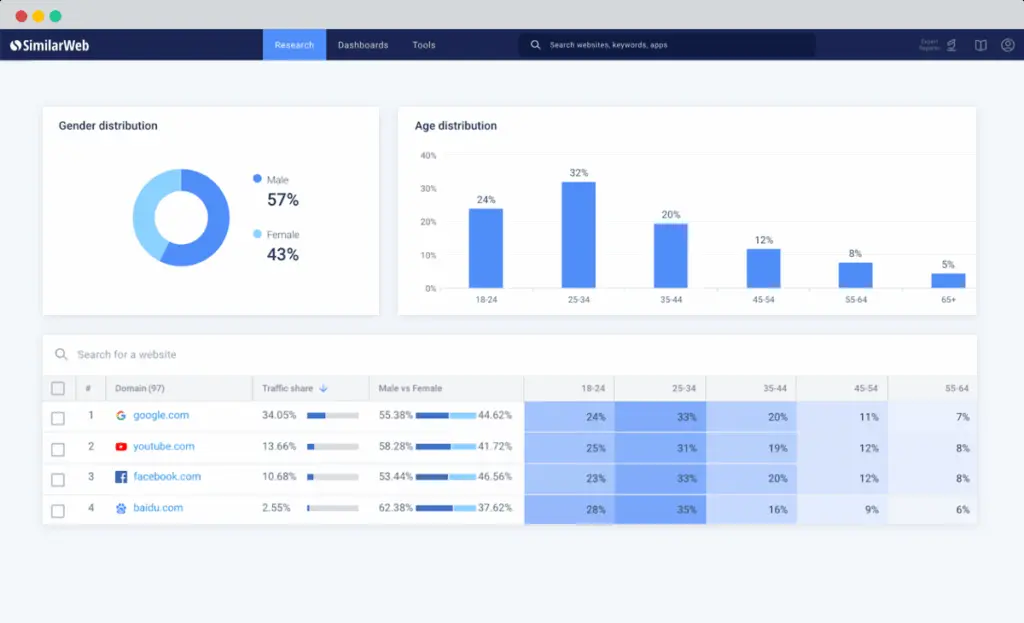Switch to the Dashboards tab

tap(362, 45)
